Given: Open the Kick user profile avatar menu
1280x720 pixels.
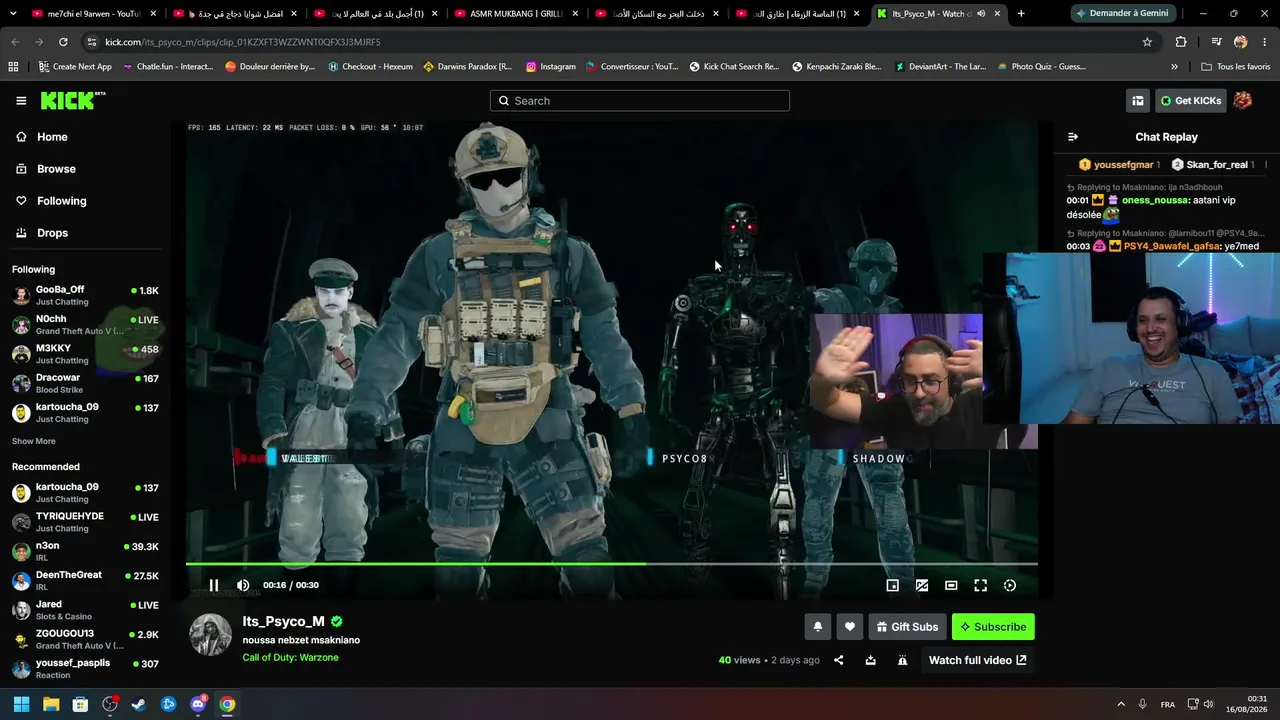Looking at the screenshot, I should pyautogui.click(x=1243, y=101).
